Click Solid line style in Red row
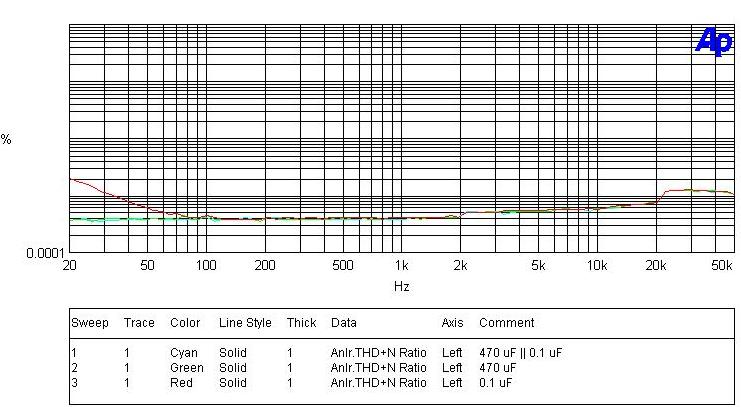 (233, 382)
